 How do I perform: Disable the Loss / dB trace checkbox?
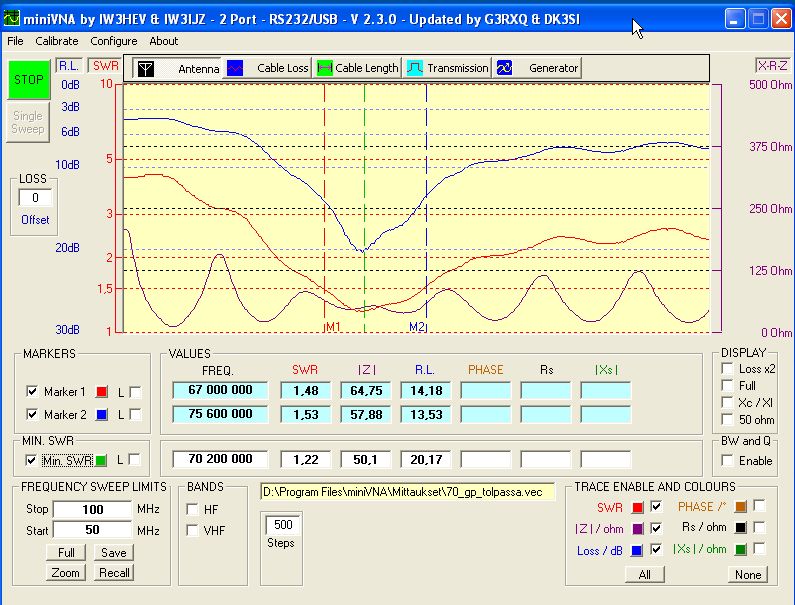point(656,549)
